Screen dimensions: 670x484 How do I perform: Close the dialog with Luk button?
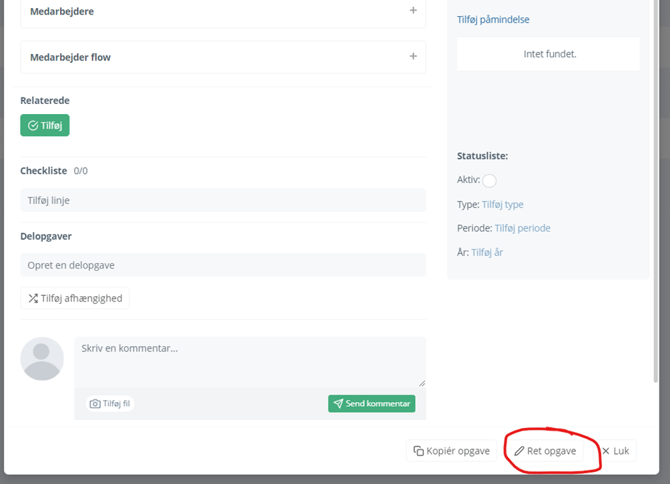615,451
